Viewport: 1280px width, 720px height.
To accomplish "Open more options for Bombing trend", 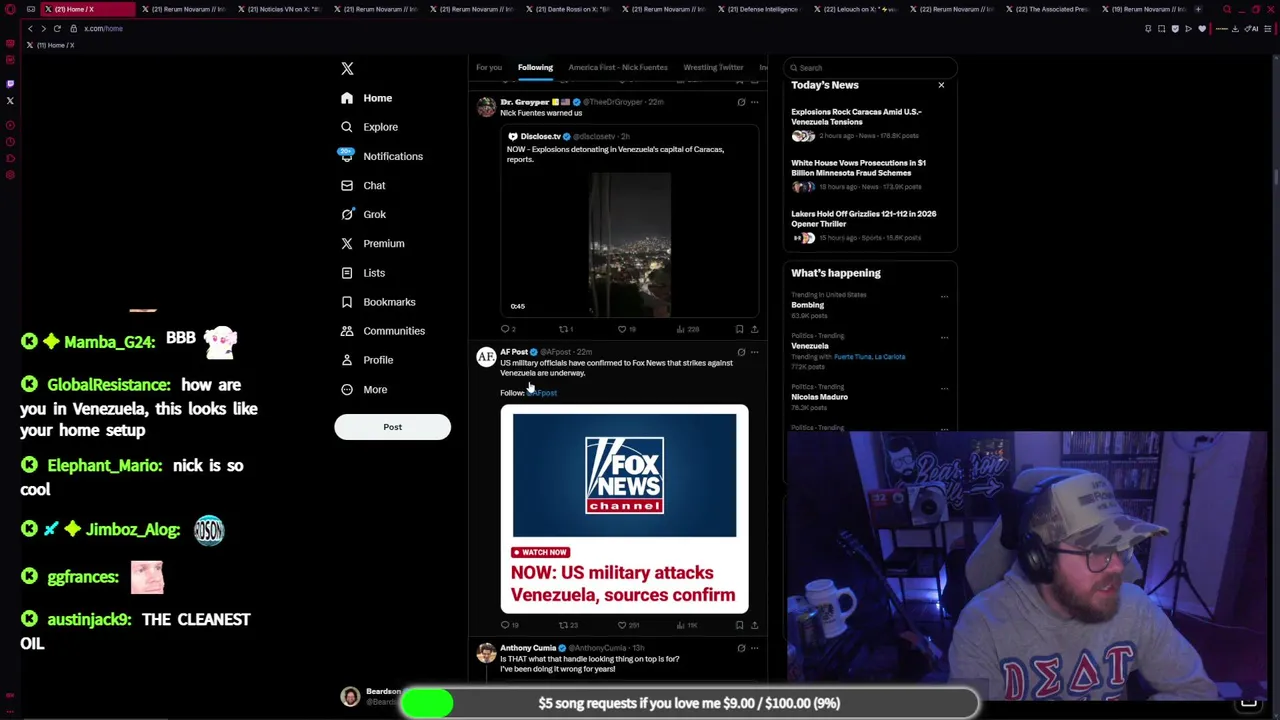I will pos(944,296).
